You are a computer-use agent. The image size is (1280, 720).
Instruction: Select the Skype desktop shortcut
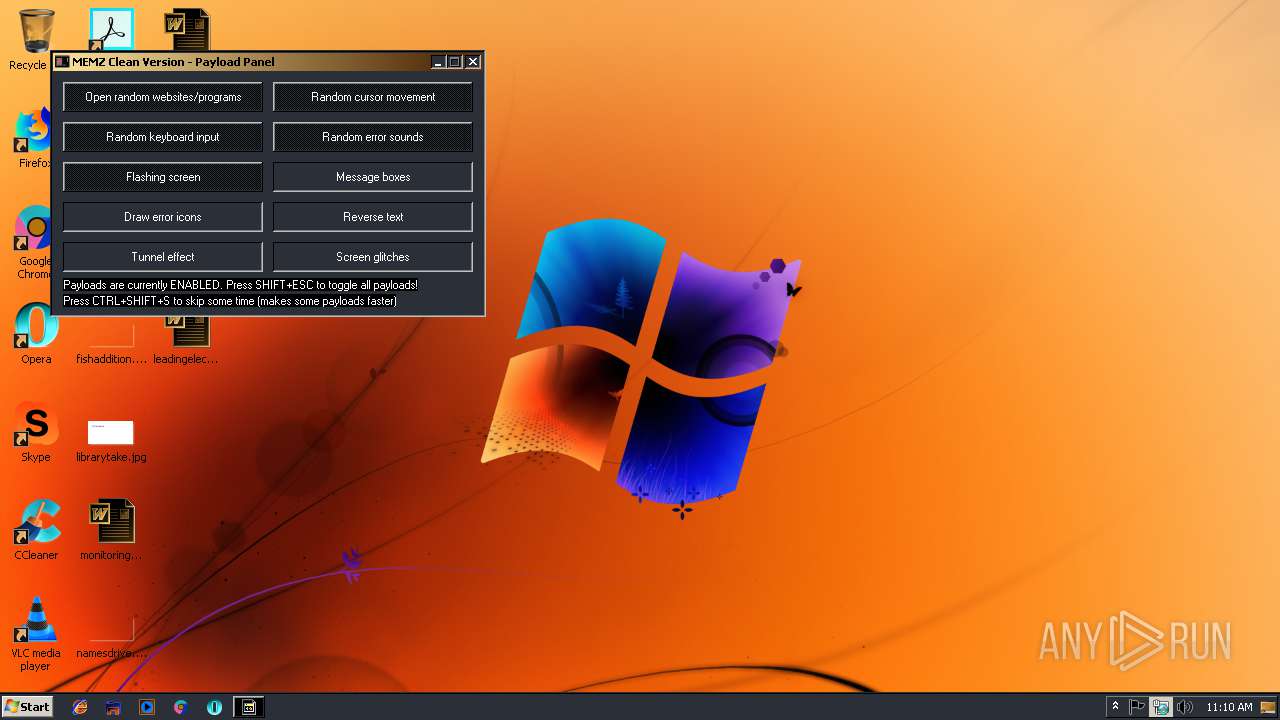click(x=36, y=432)
